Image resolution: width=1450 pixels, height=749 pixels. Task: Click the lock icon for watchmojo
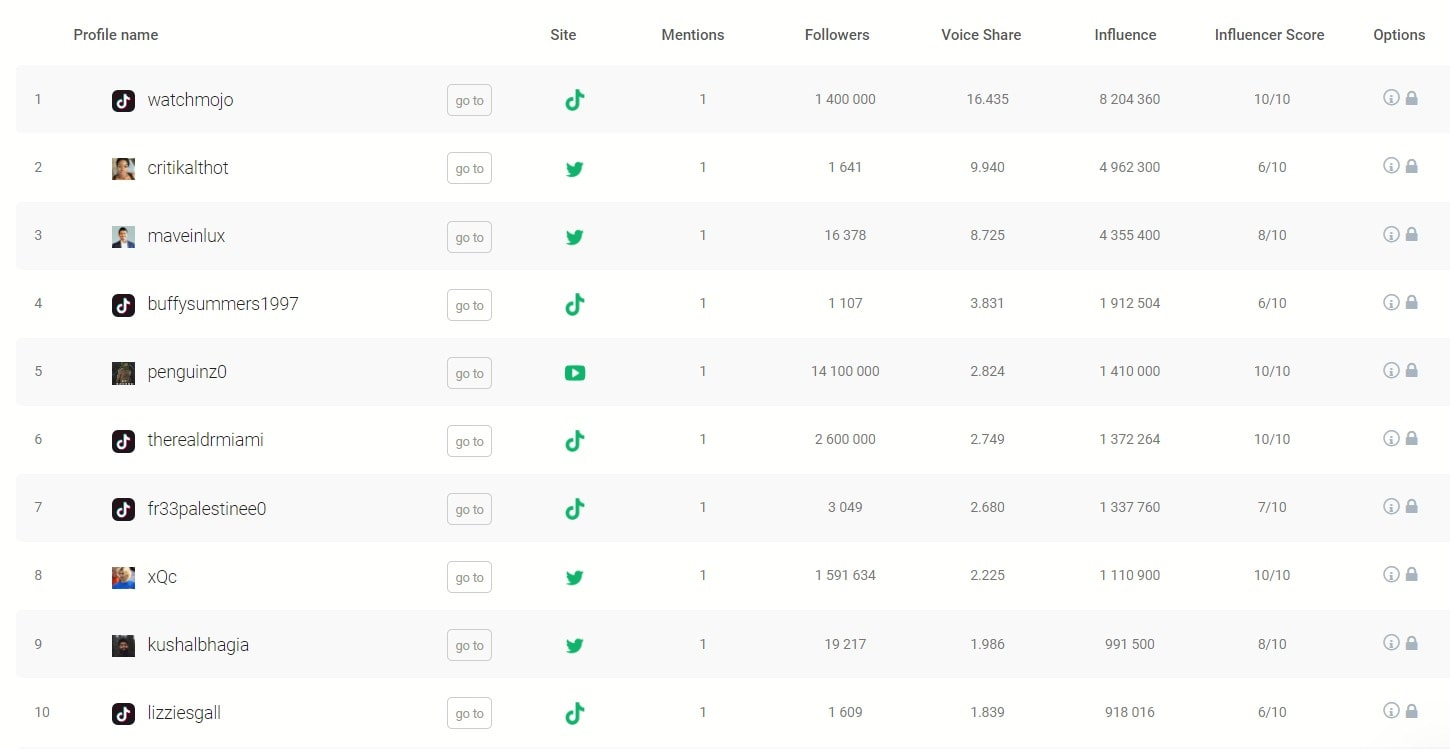(1411, 98)
